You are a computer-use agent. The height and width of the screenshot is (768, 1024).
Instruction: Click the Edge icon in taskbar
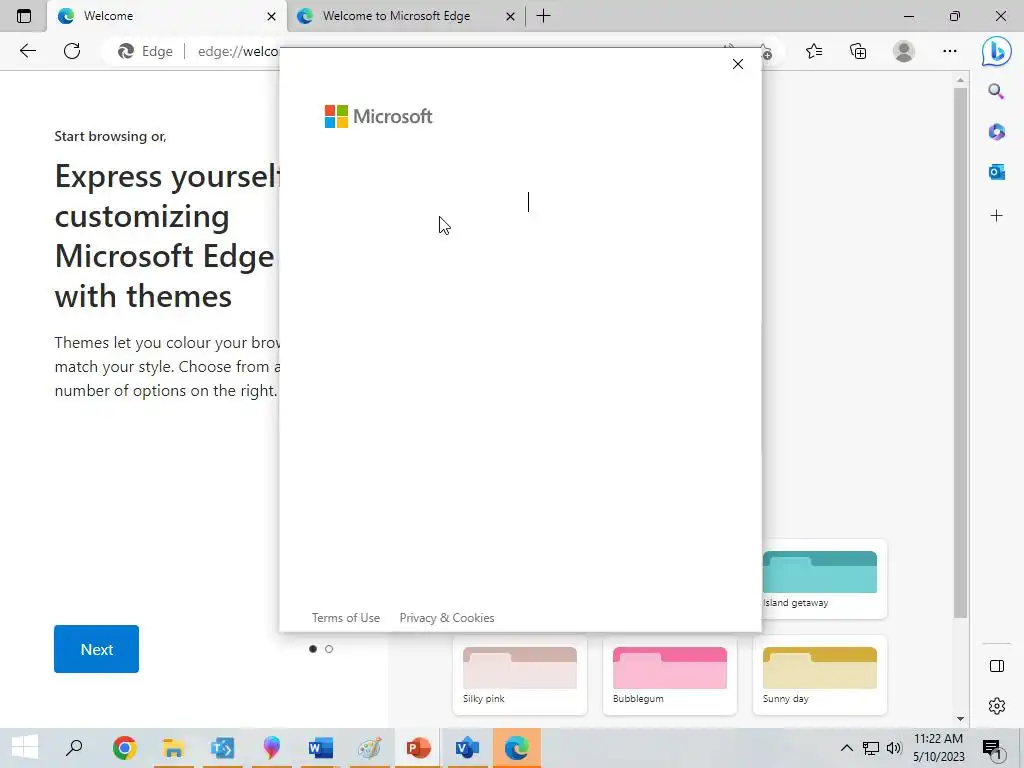pos(516,748)
